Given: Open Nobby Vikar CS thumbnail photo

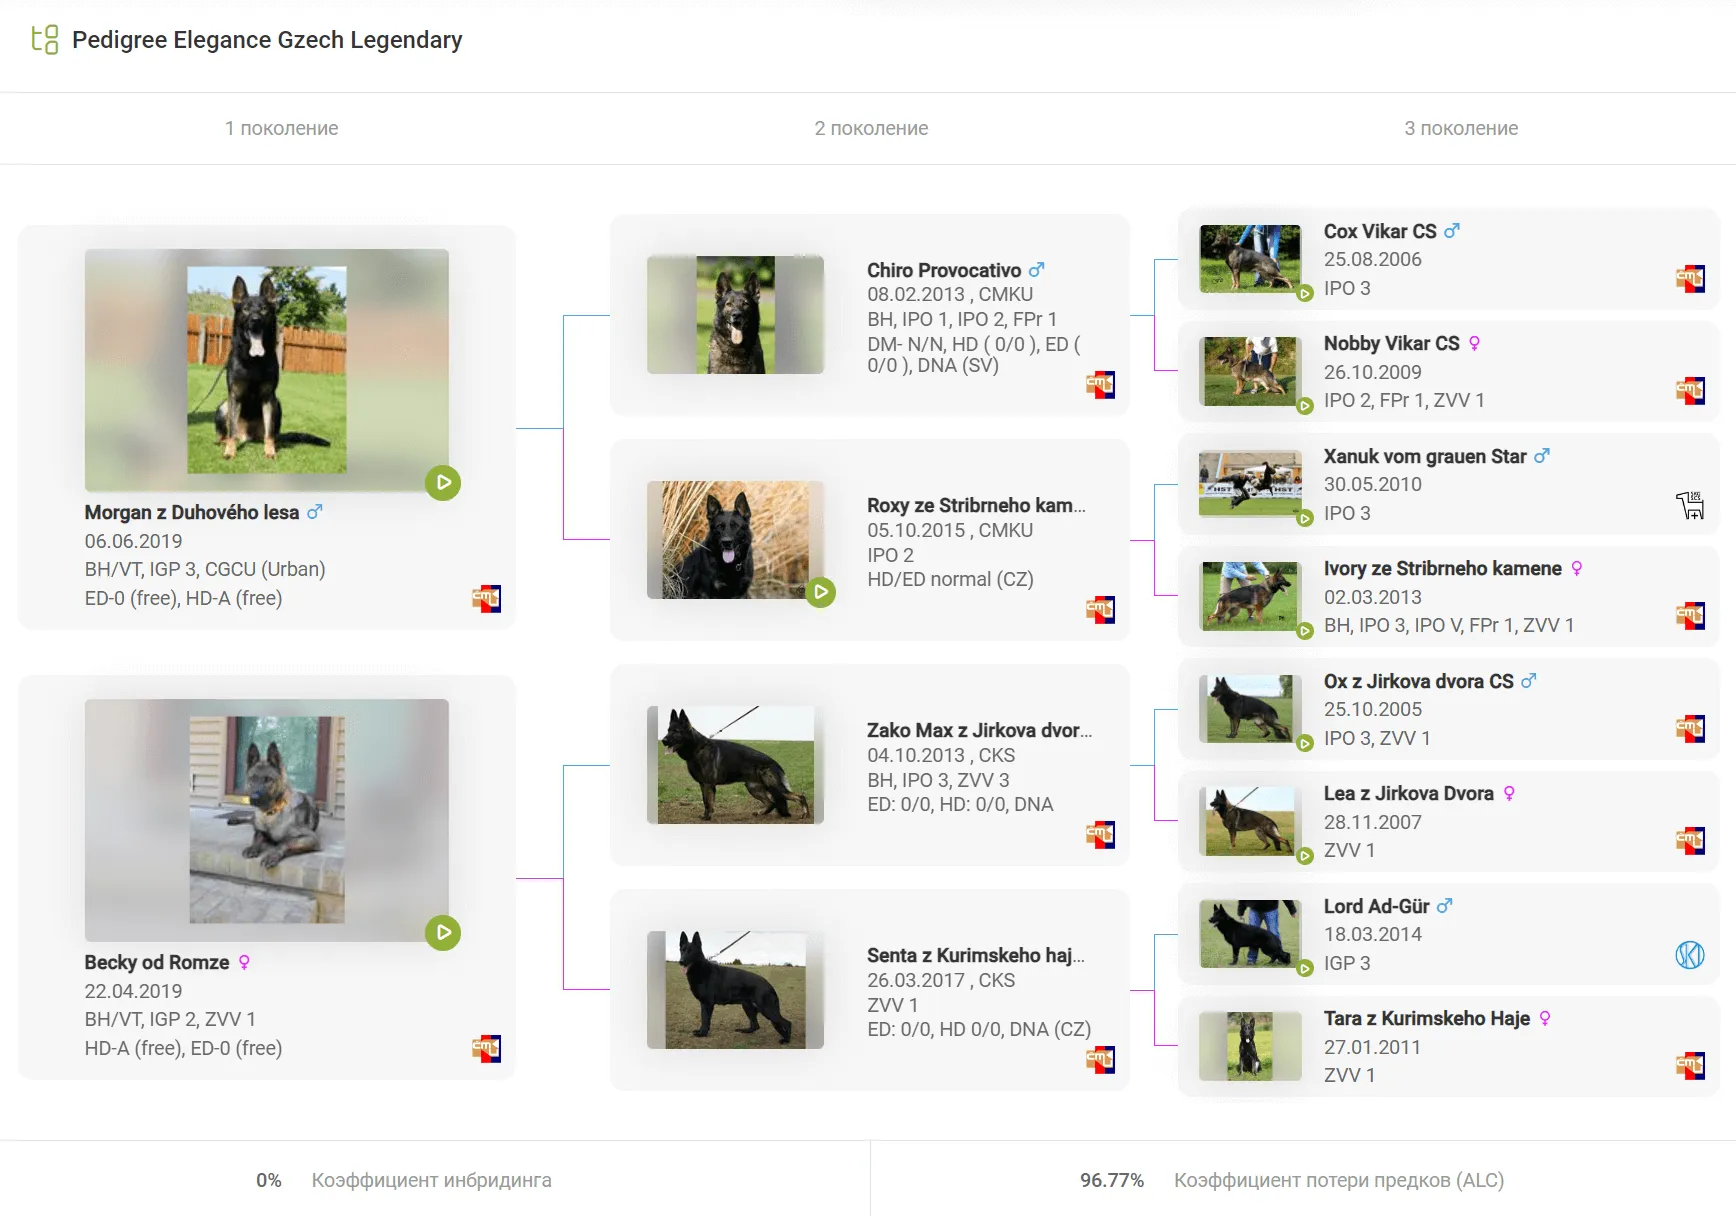Looking at the screenshot, I should pos(1250,371).
